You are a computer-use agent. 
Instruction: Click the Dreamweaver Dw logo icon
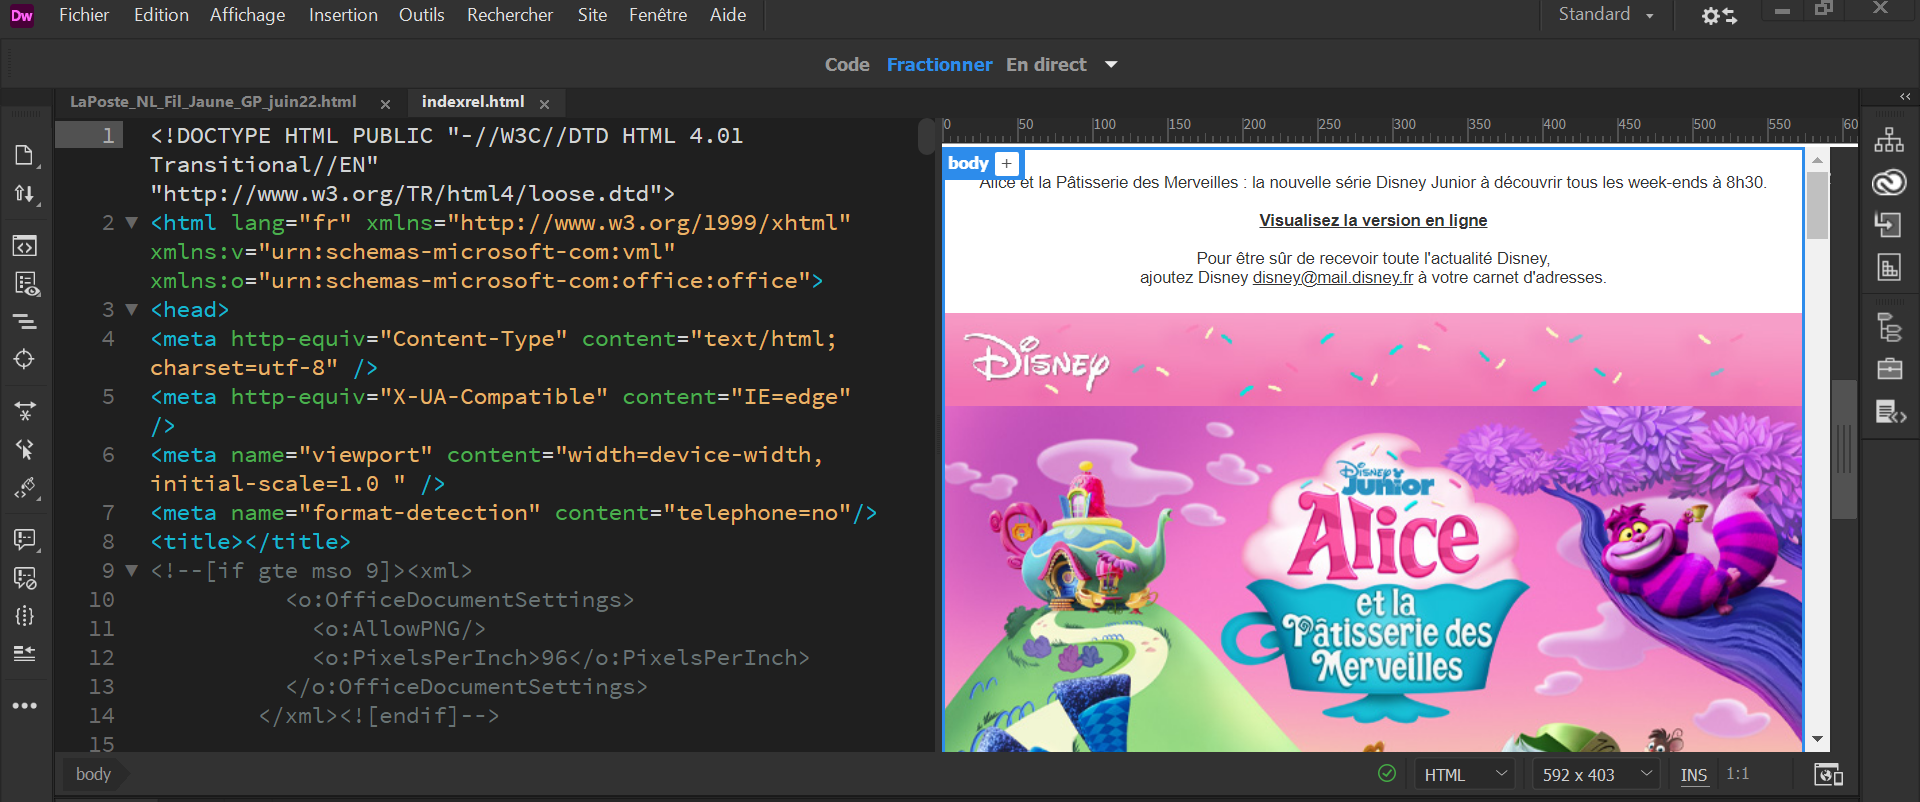22,15
